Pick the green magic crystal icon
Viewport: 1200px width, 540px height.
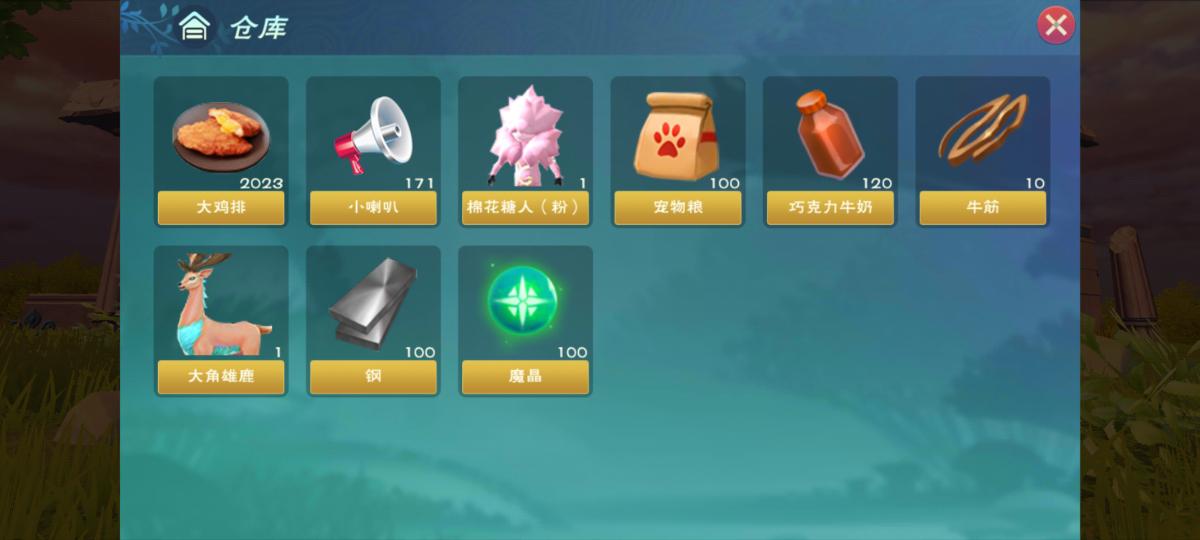pos(524,301)
